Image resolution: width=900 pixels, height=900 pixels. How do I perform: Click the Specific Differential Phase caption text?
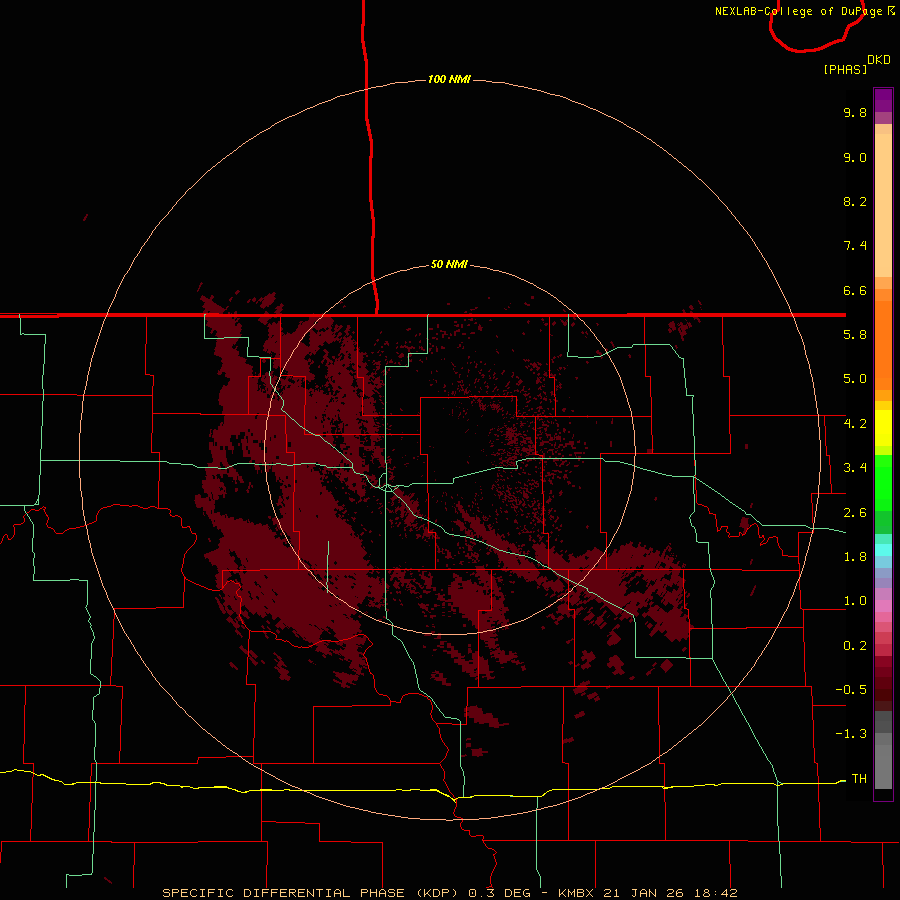(449, 893)
